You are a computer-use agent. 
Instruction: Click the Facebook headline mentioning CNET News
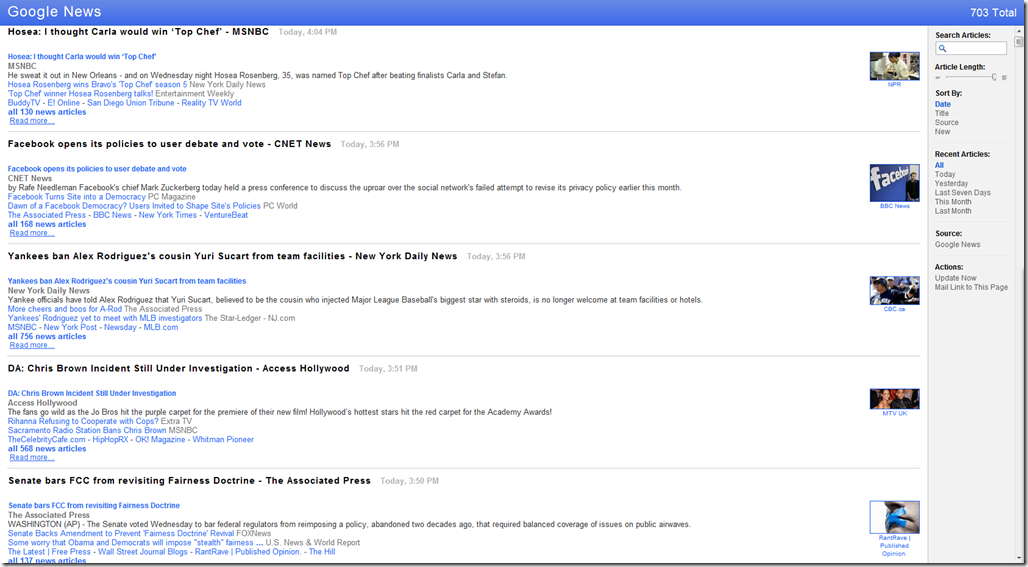pyautogui.click(x=170, y=144)
